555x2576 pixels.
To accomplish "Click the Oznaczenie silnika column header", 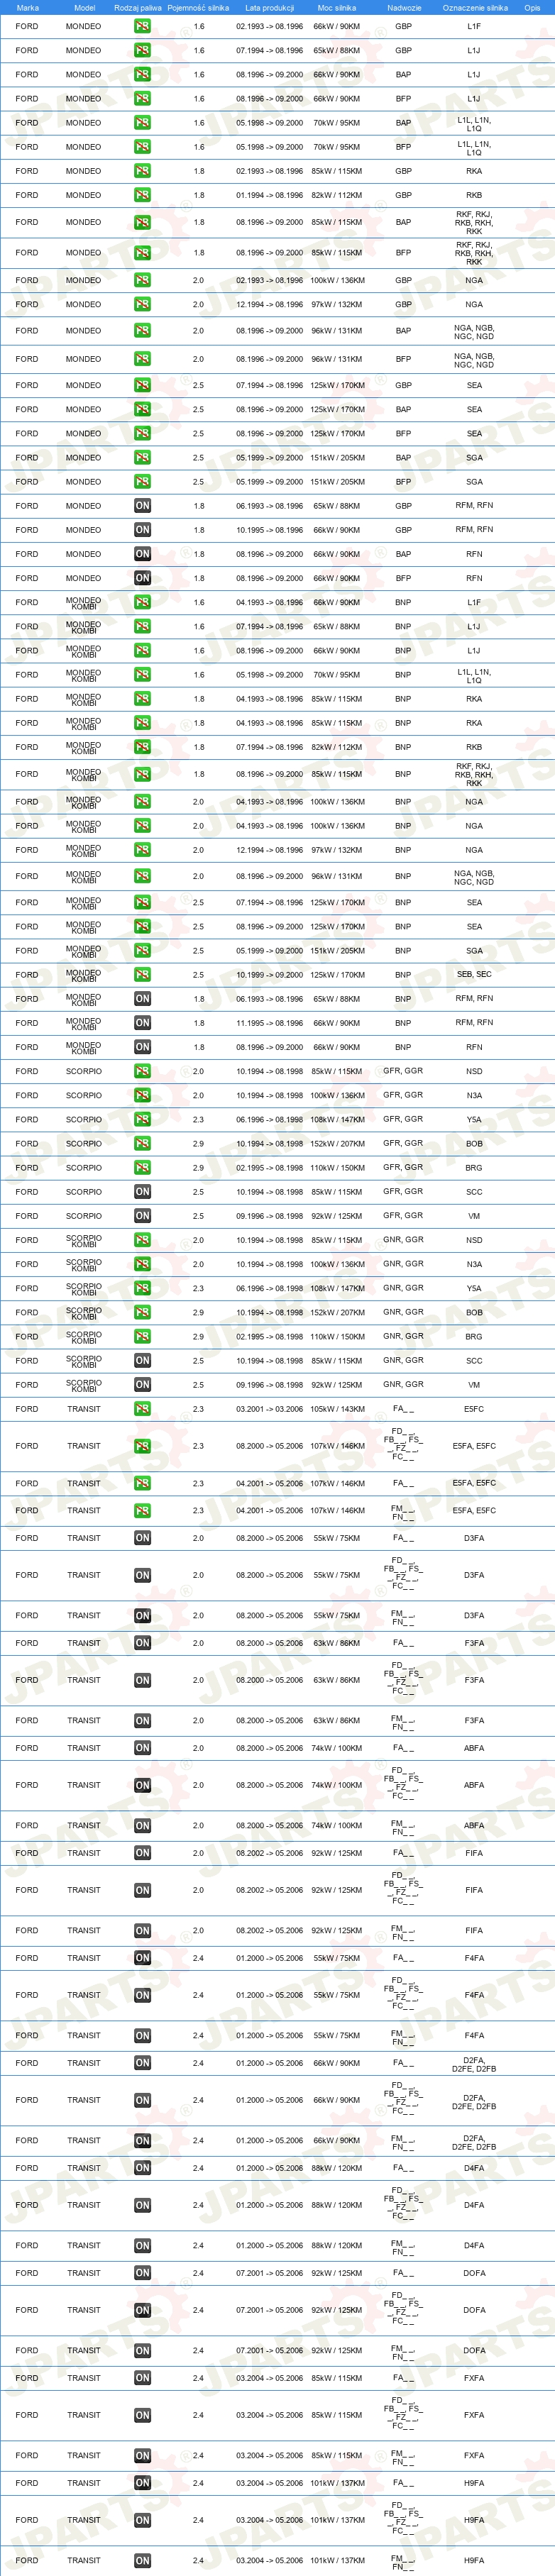I will [x=475, y=7].
